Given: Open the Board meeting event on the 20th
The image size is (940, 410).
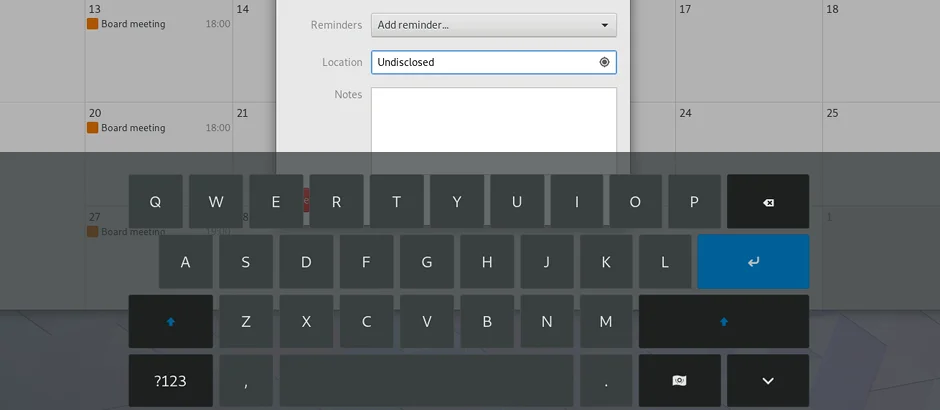Looking at the screenshot, I should [133, 128].
